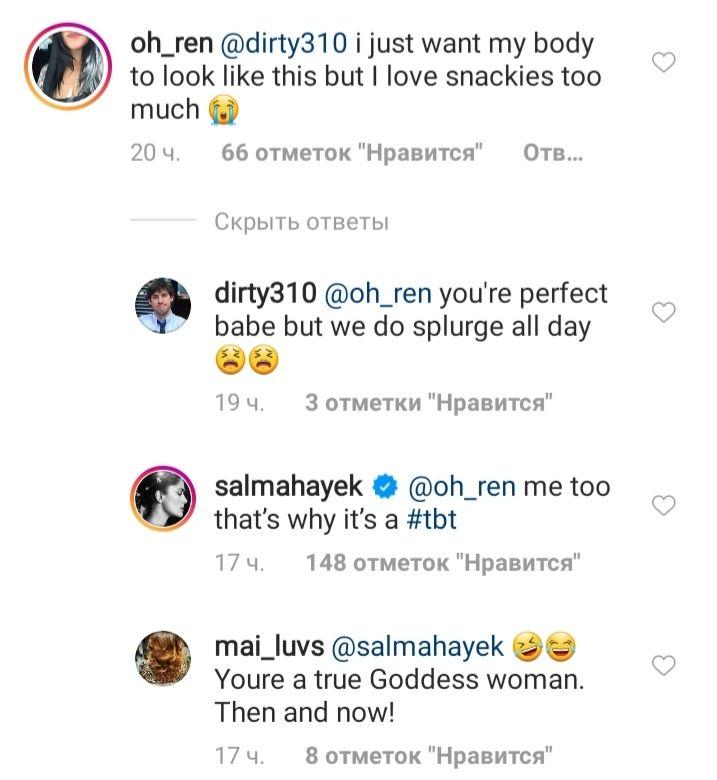View the 148 likes on salmahayek's reply
Viewport: 717px width, 780px height.
pyautogui.click(x=443, y=563)
